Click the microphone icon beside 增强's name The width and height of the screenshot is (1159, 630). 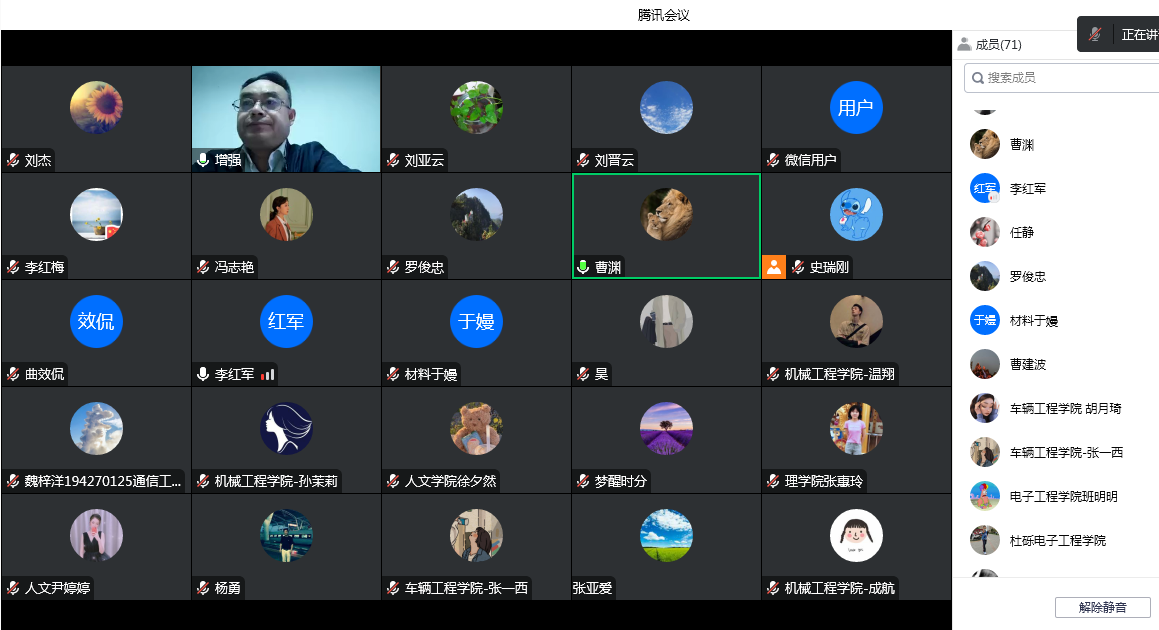tap(203, 160)
